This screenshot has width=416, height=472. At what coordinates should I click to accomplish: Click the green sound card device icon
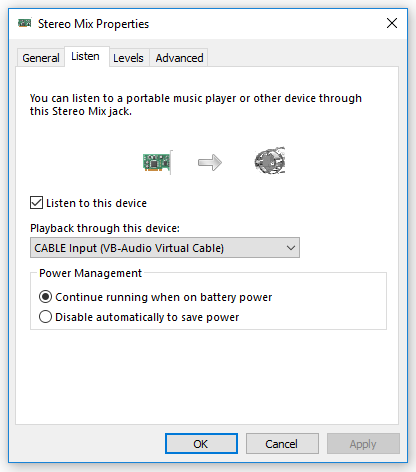tap(157, 162)
